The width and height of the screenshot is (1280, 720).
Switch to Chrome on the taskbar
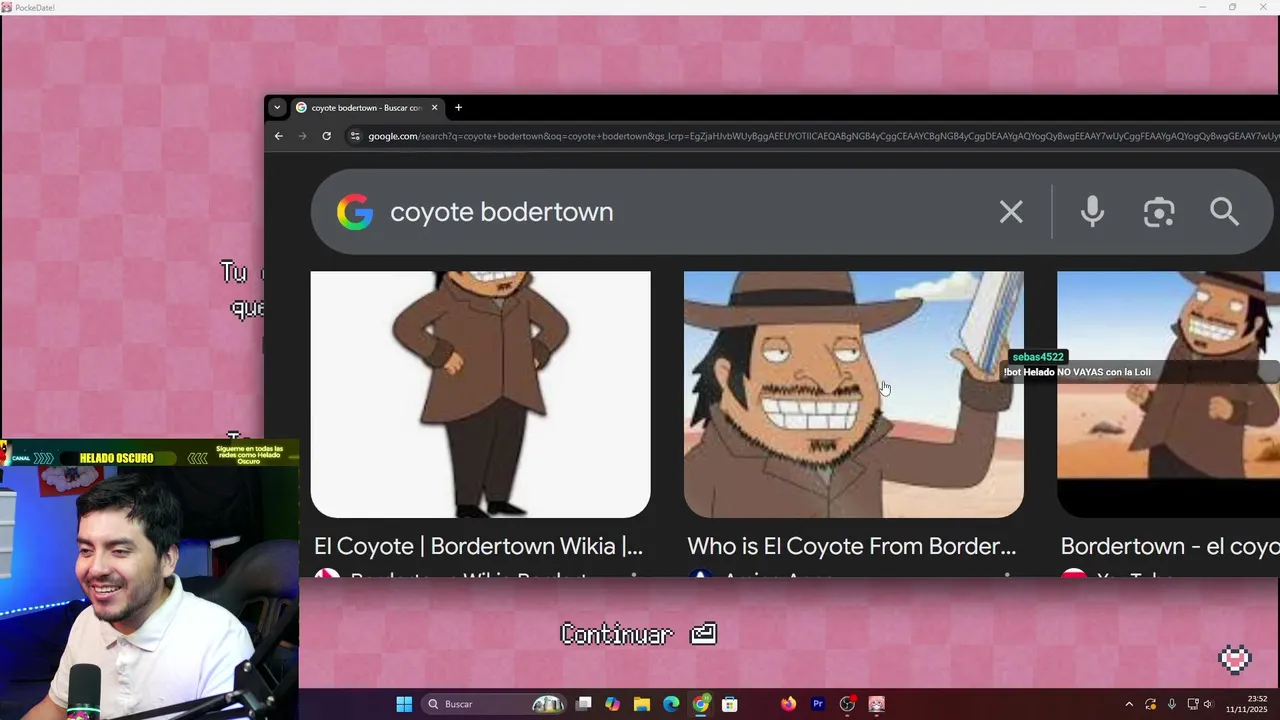coord(701,704)
